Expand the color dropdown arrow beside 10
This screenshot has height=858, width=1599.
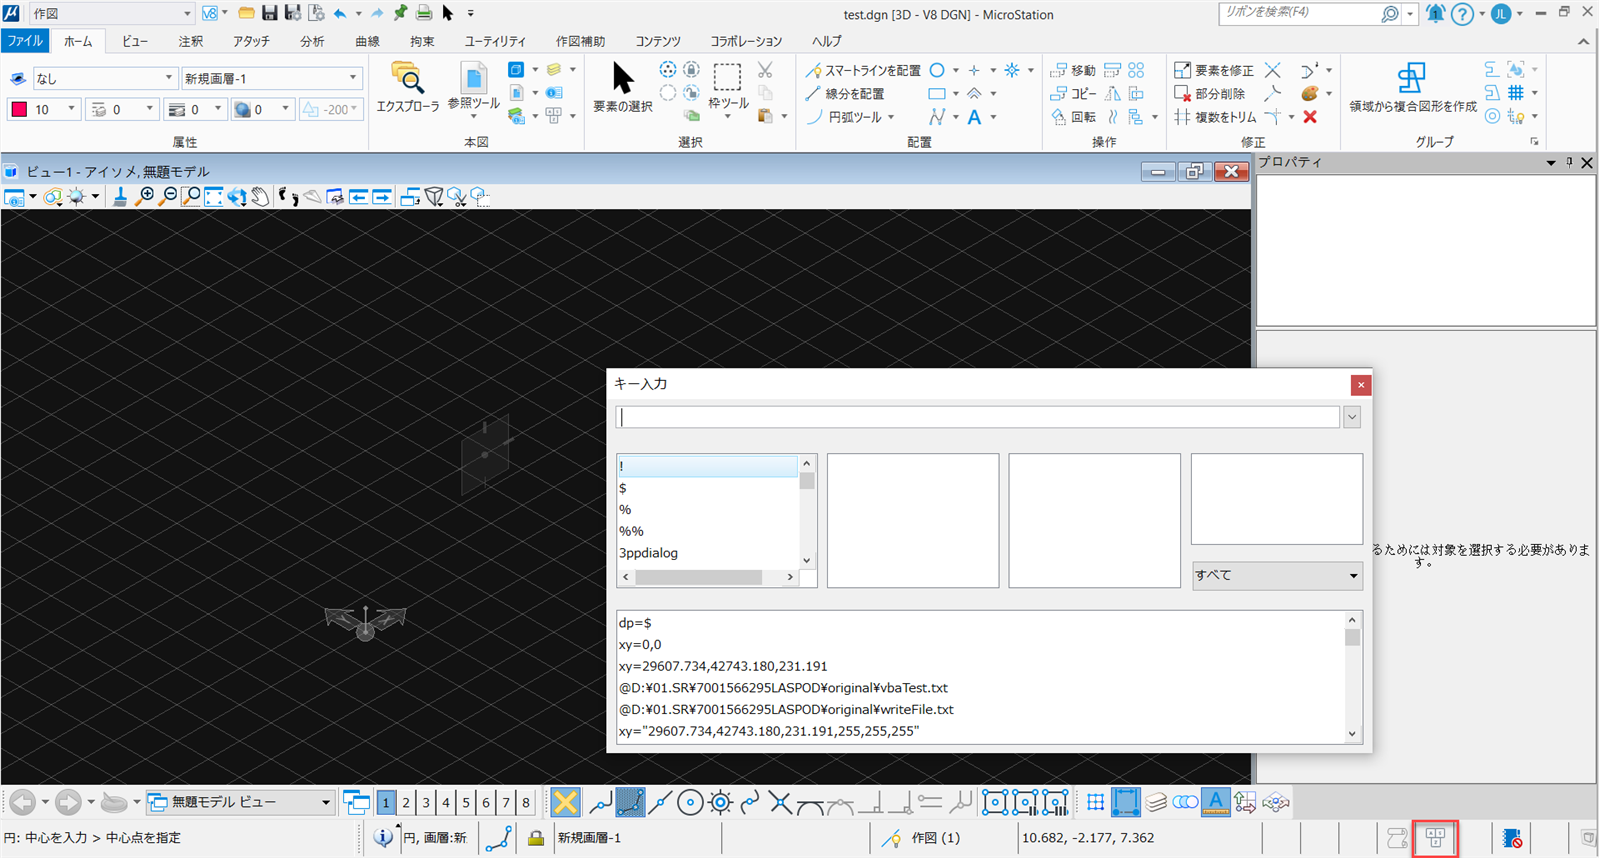tap(71, 109)
